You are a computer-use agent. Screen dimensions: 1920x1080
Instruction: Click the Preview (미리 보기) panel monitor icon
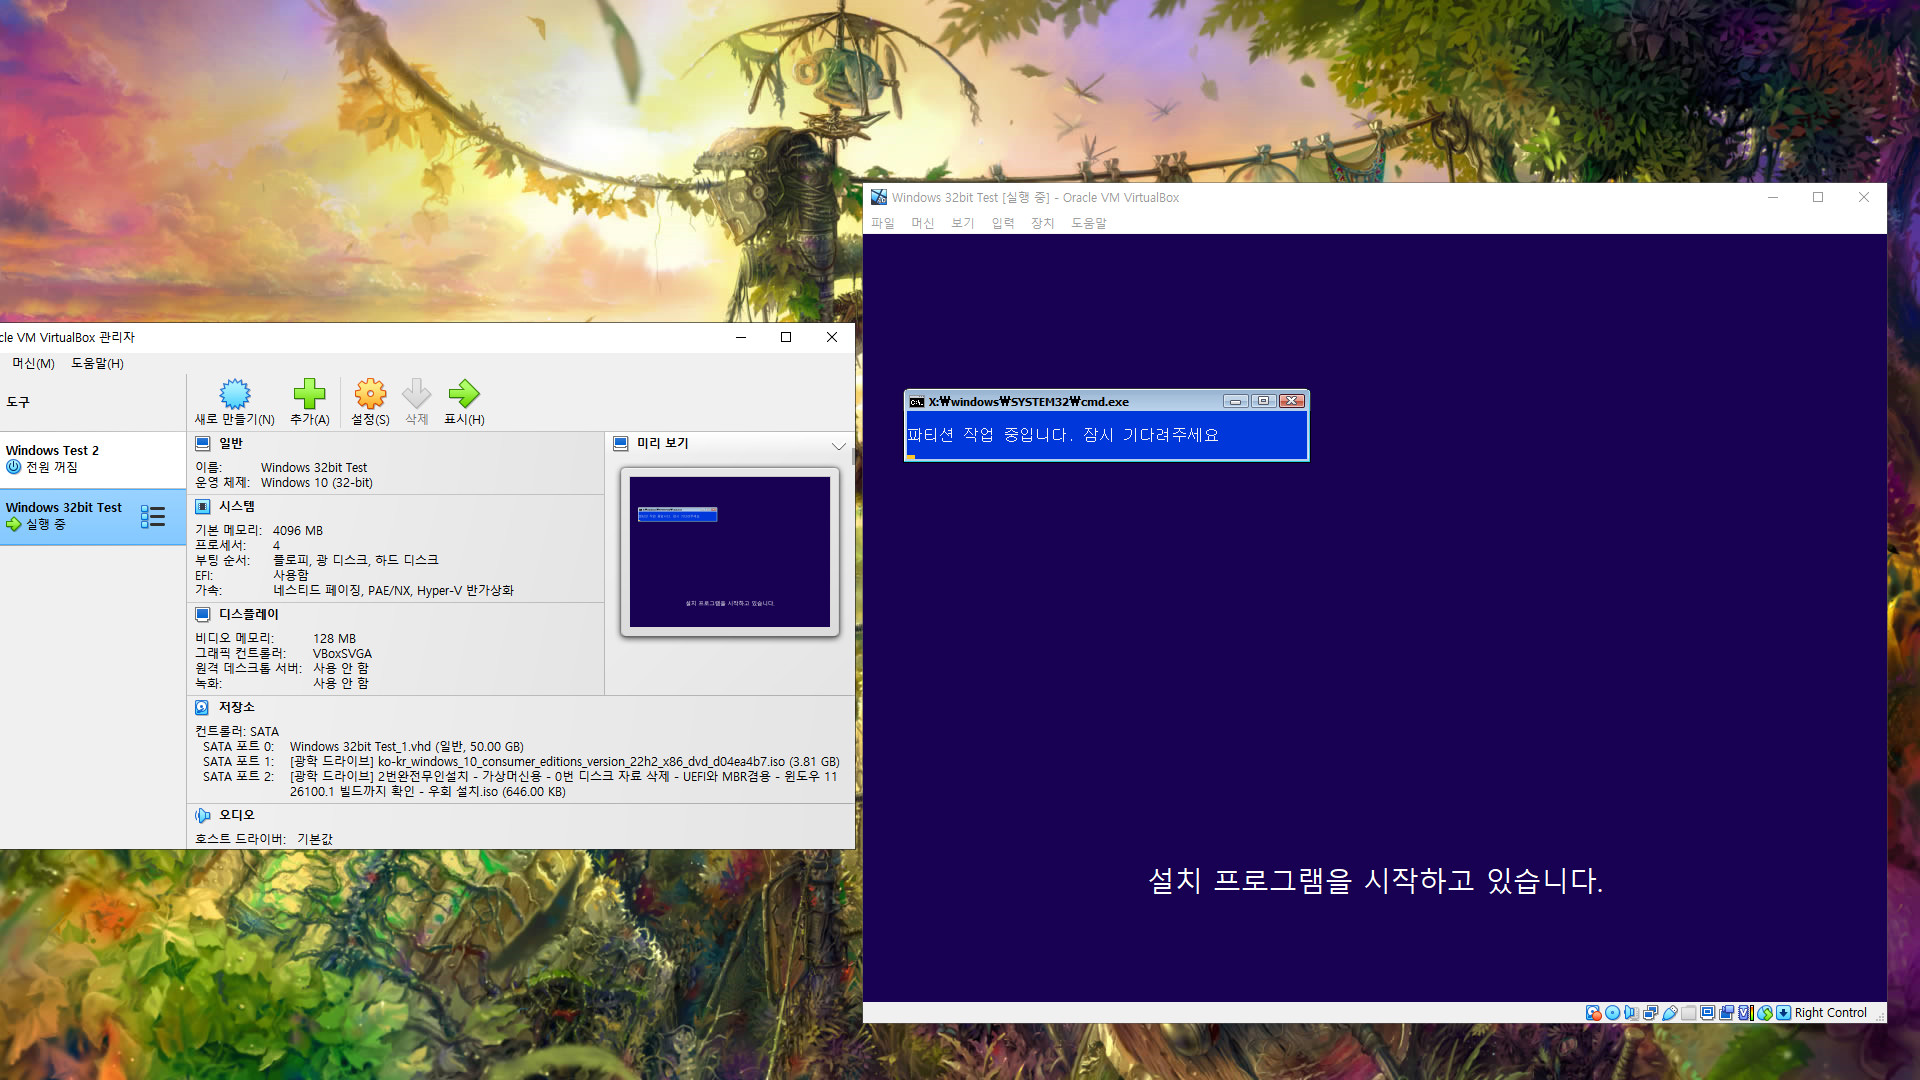pos(621,443)
